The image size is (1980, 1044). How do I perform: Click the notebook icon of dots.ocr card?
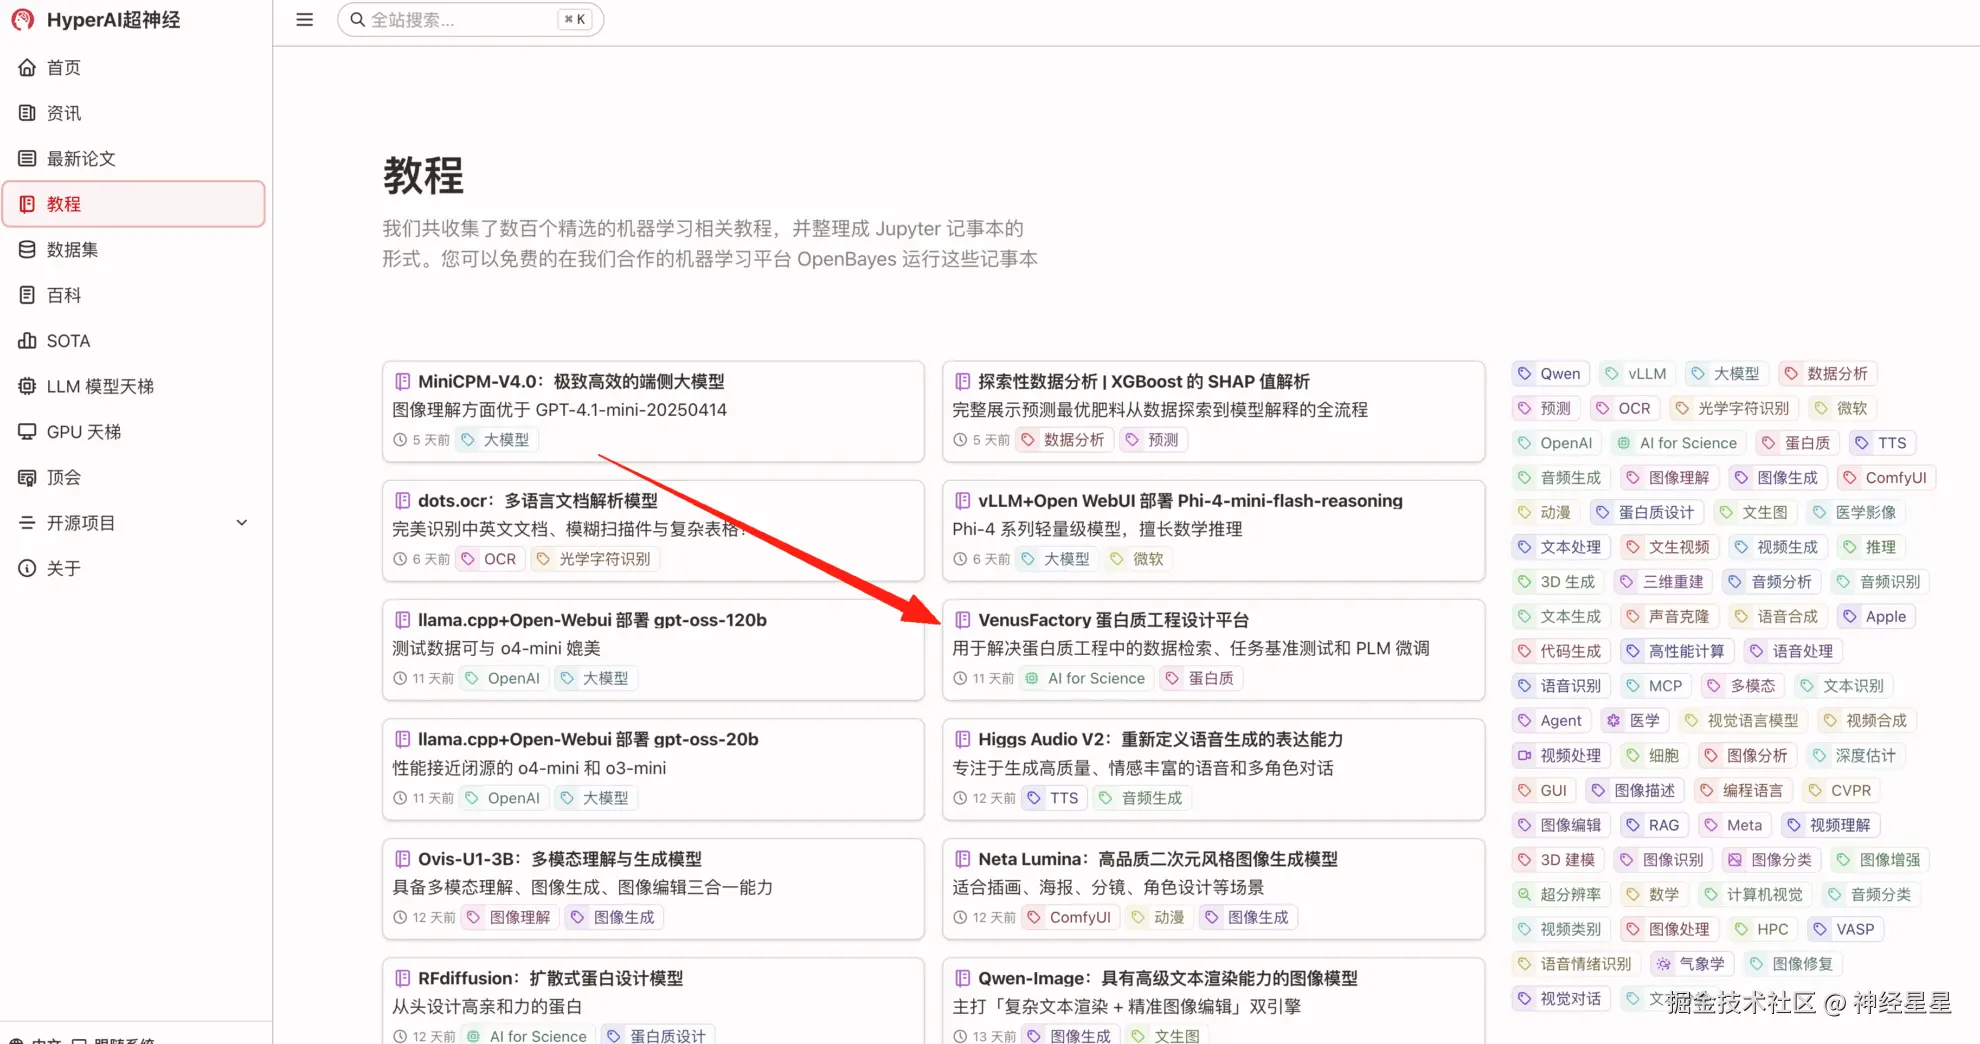(x=402, y=501)
